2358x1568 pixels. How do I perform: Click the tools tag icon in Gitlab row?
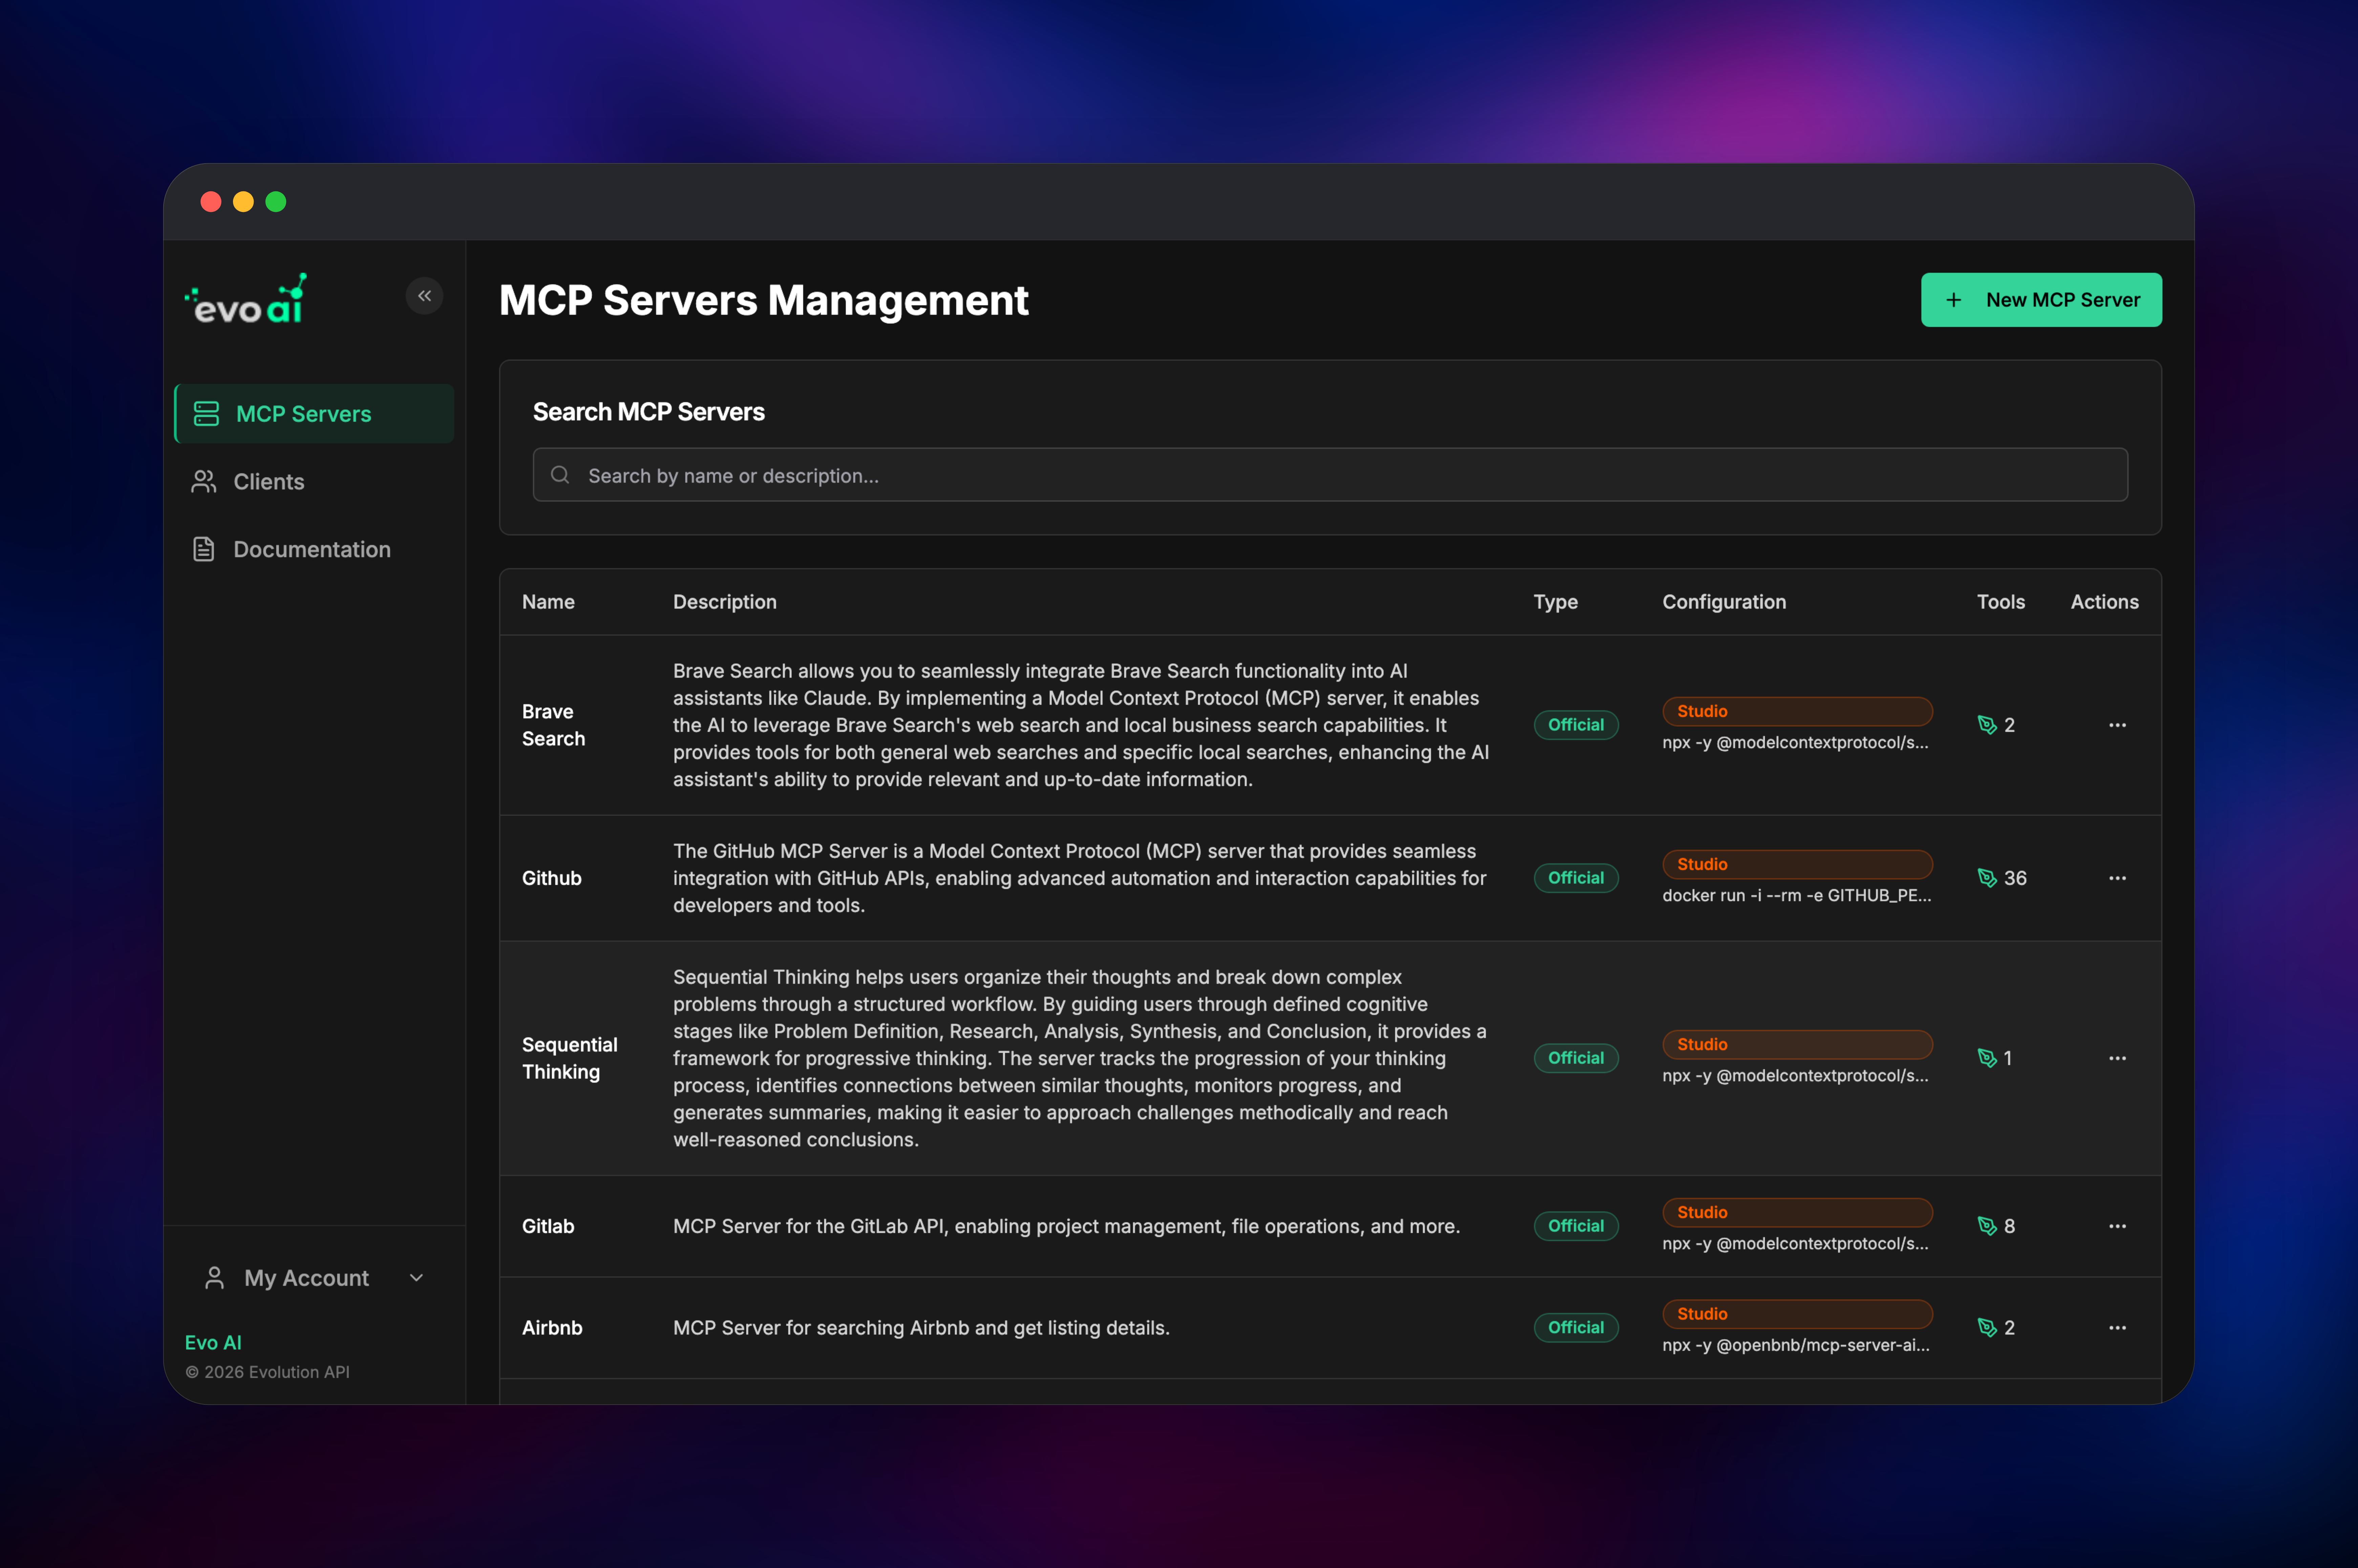click(1987, 1226)
